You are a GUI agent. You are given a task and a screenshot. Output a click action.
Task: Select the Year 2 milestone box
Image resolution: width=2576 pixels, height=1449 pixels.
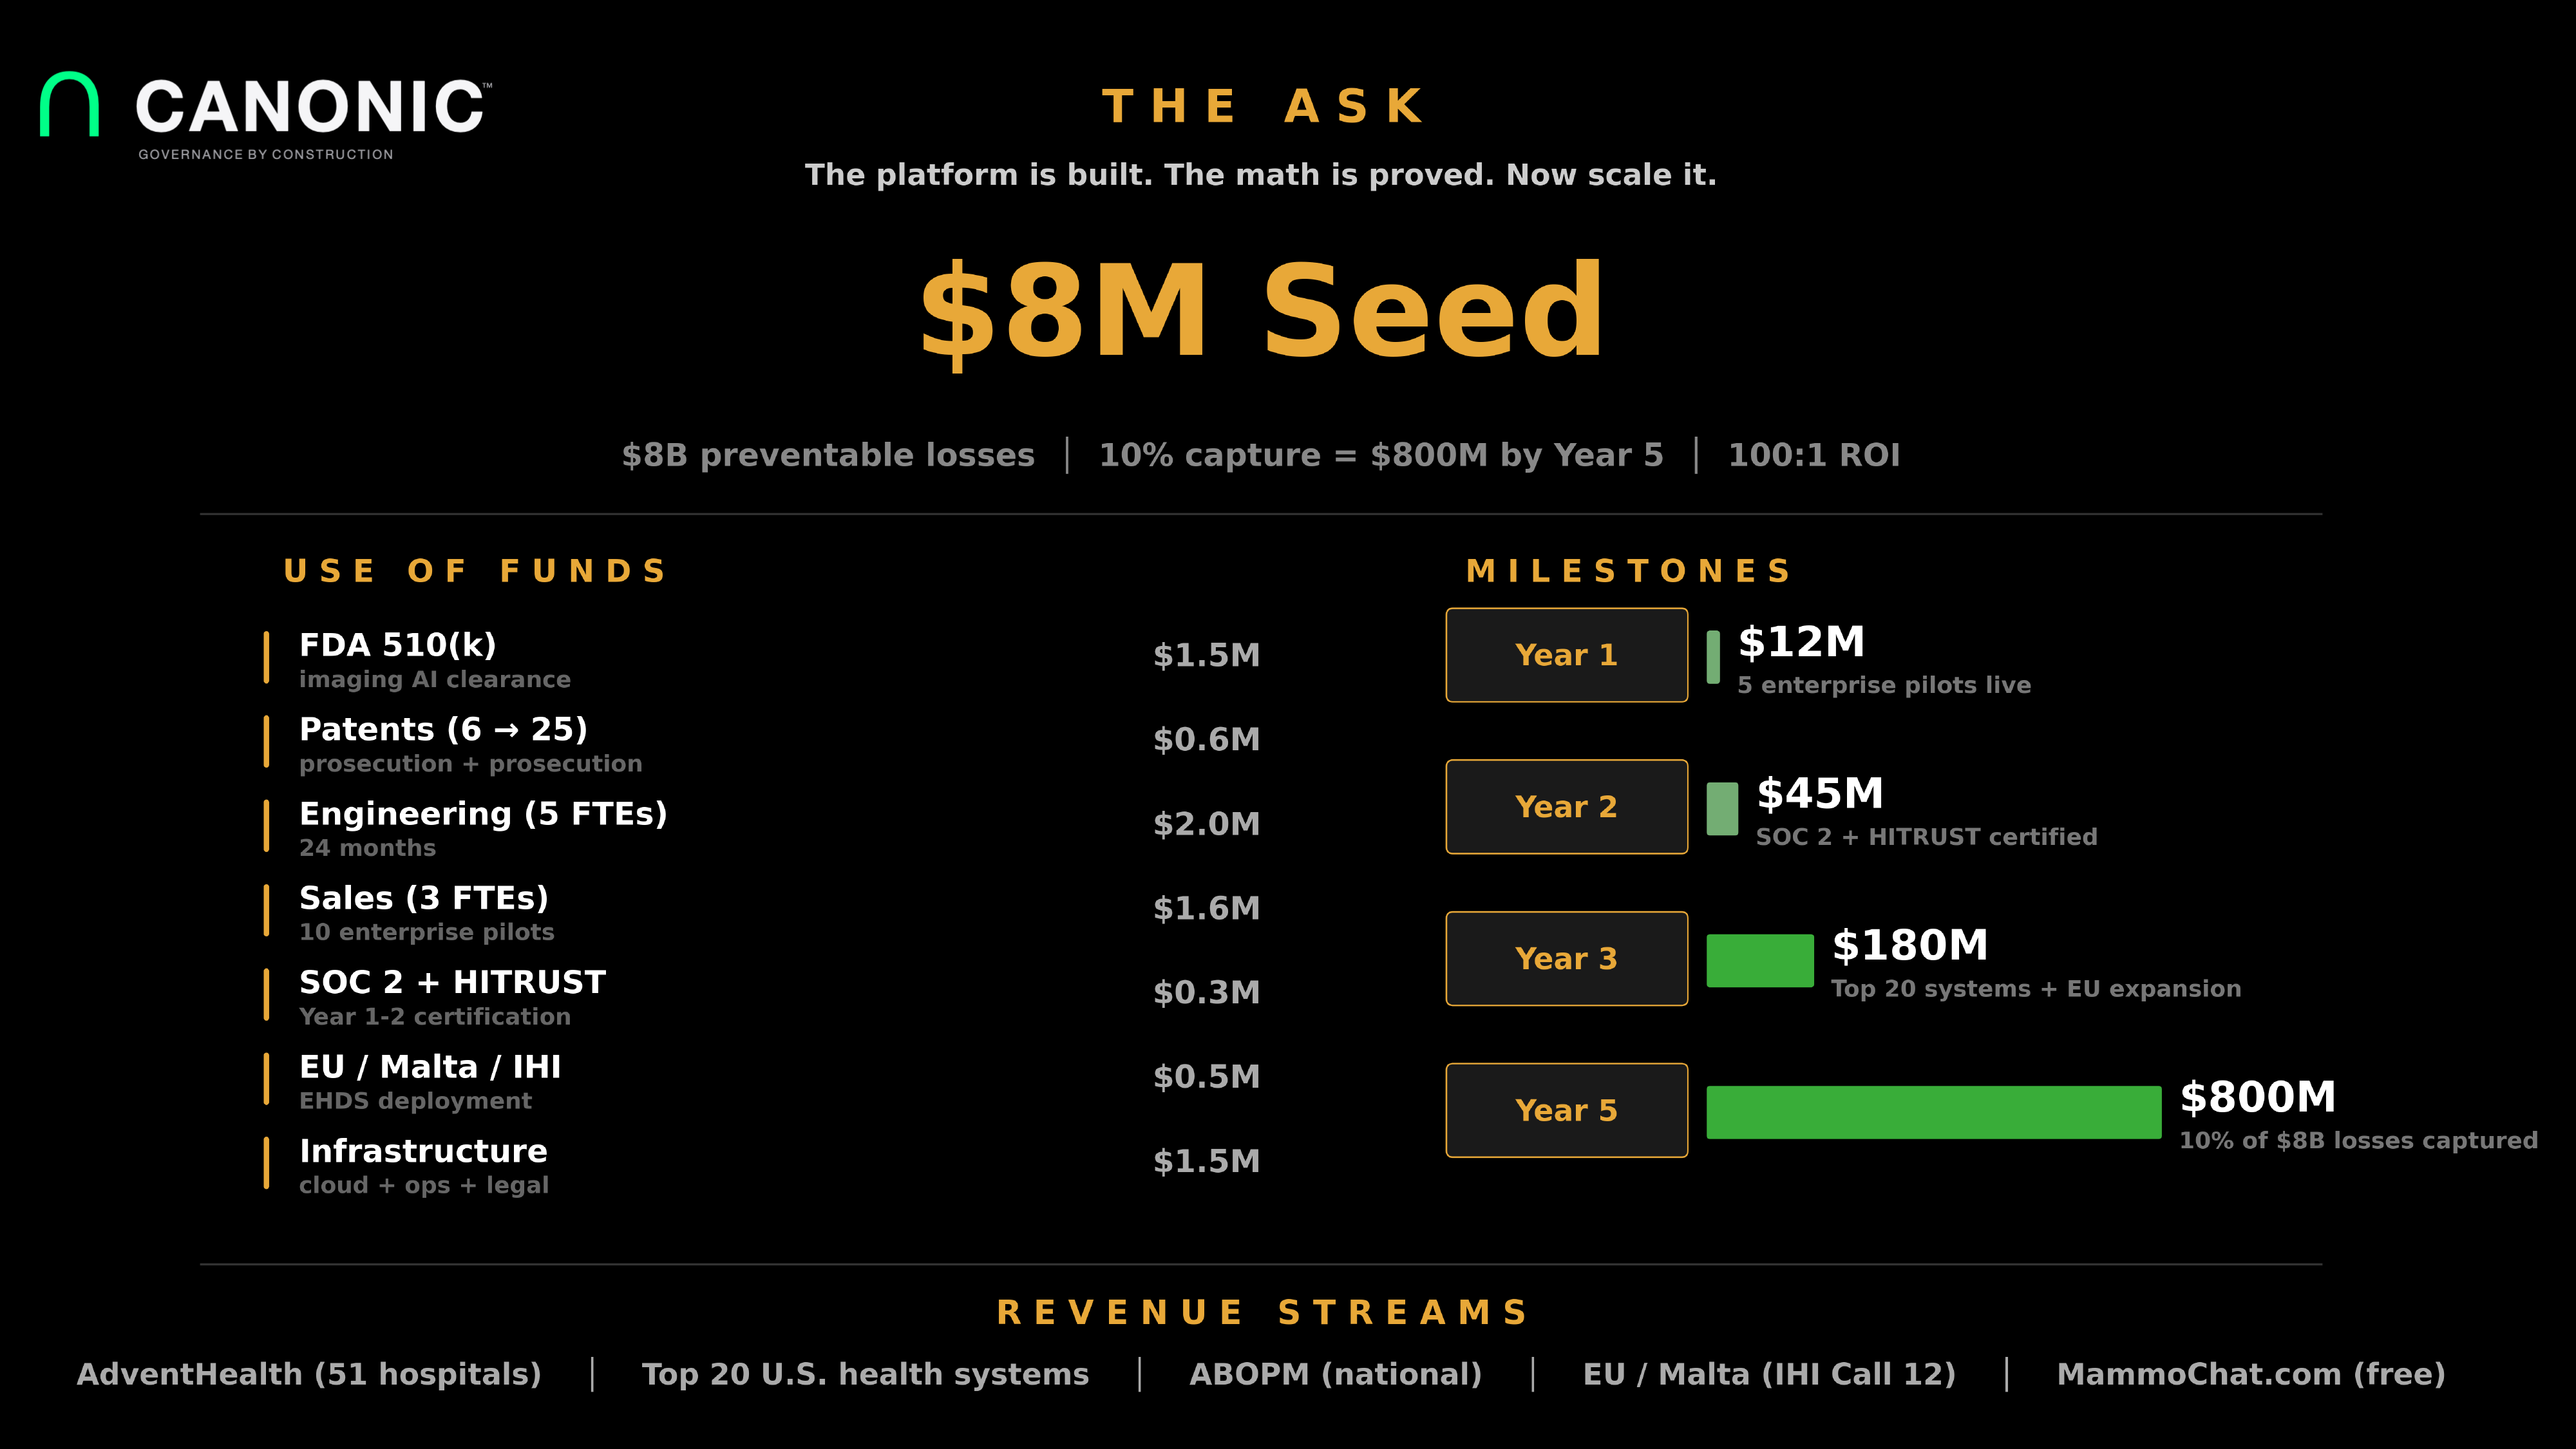(1566, 807)
